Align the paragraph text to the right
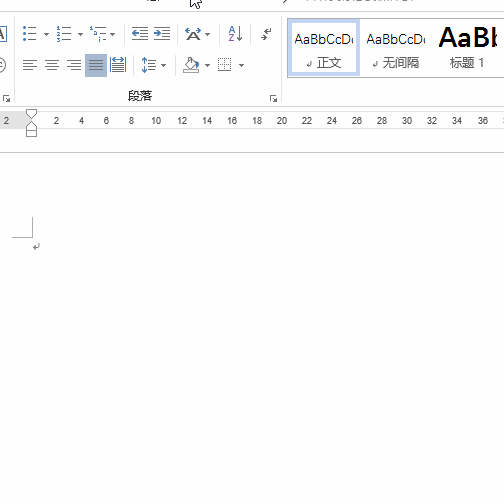This screenshot has width=504, height=504. pos(74,65)
